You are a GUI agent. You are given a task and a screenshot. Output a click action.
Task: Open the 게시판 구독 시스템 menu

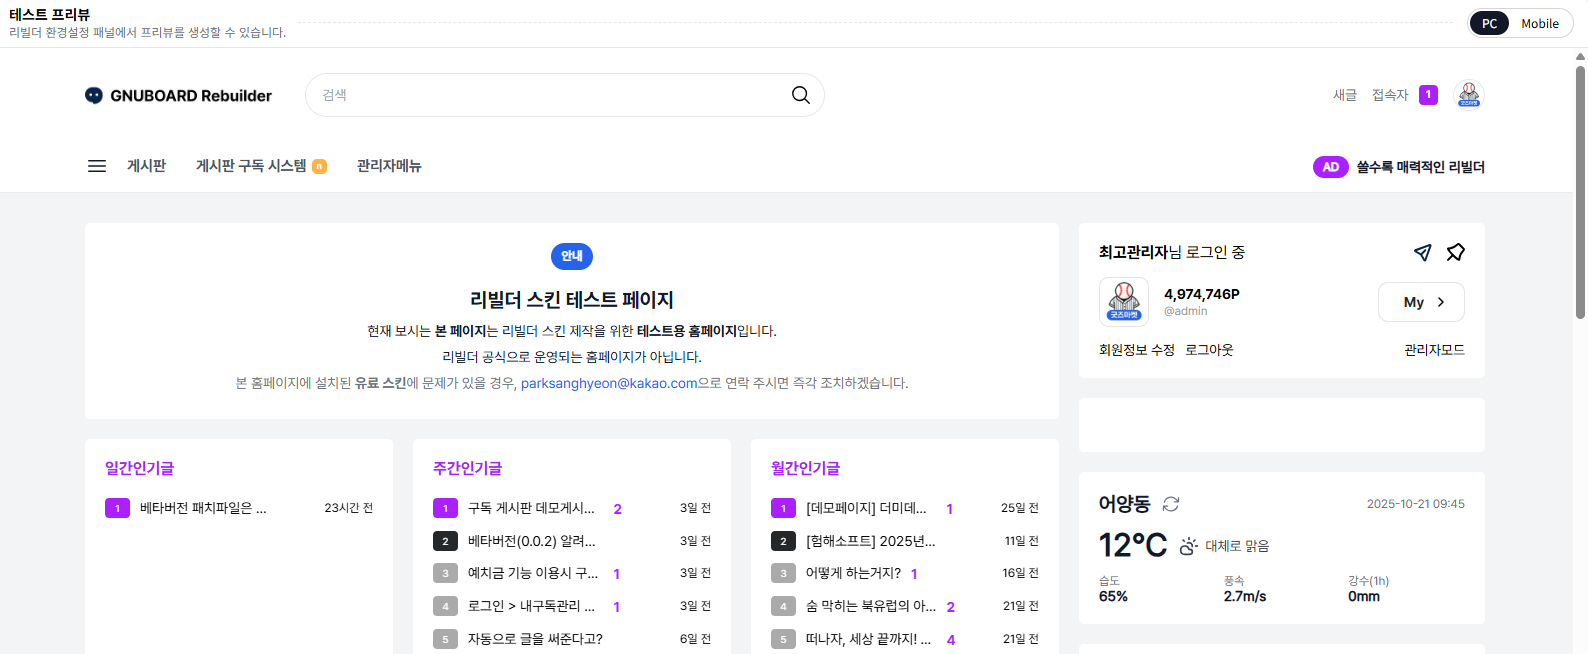click(251, 166)
